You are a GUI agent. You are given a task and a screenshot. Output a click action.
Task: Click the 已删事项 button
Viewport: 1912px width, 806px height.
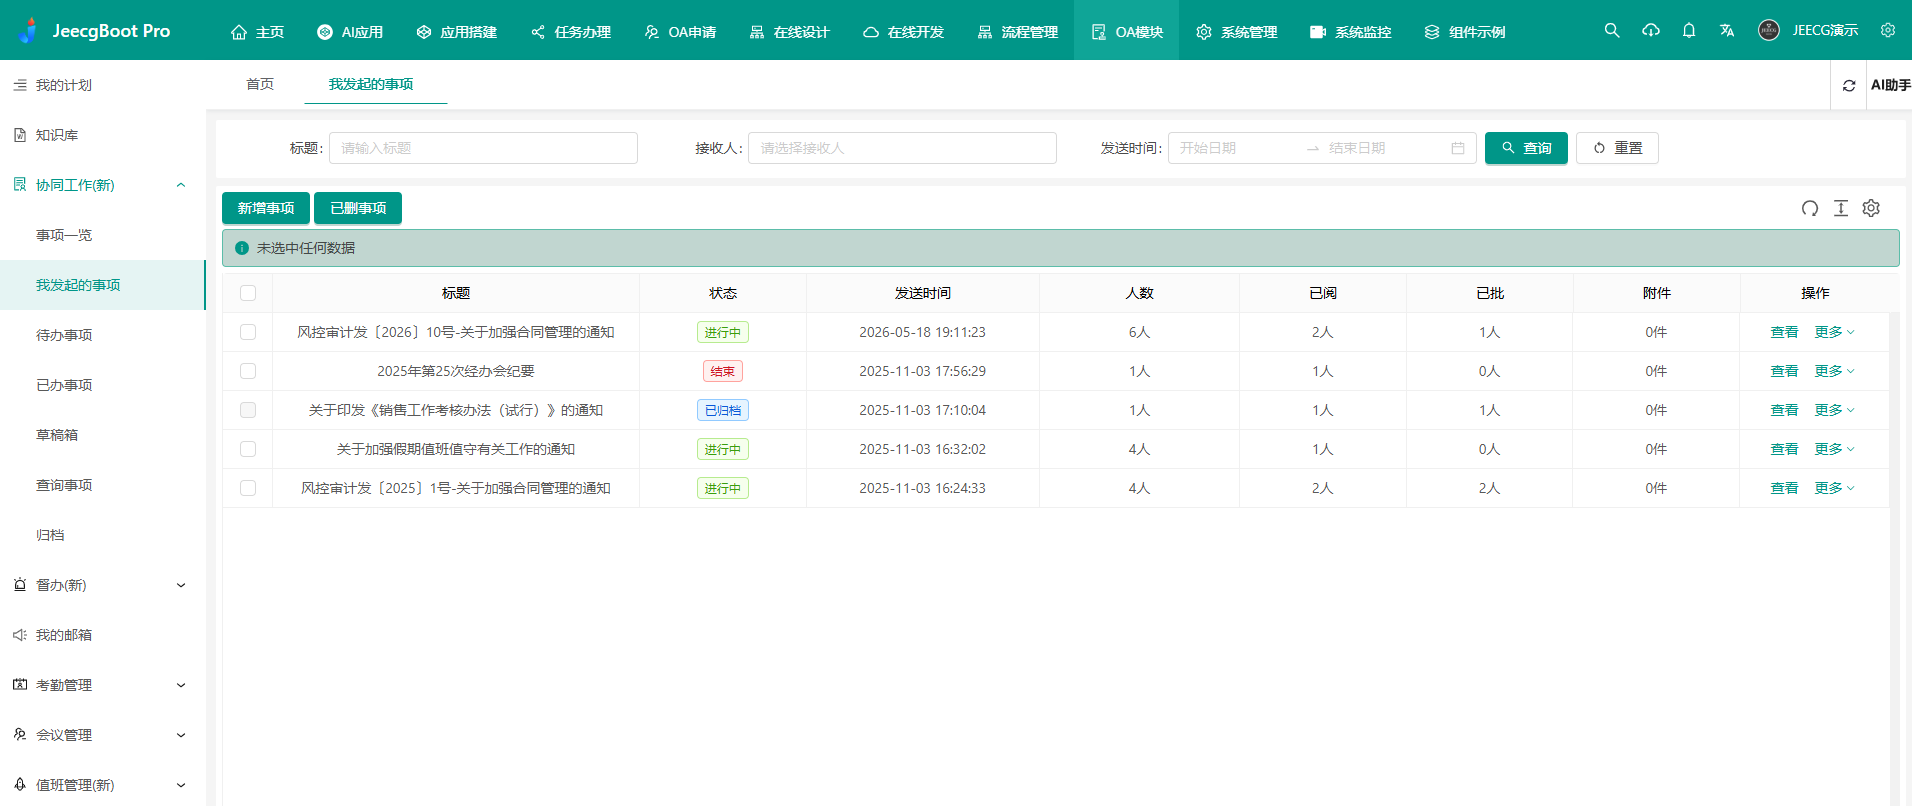coord(358,208)
